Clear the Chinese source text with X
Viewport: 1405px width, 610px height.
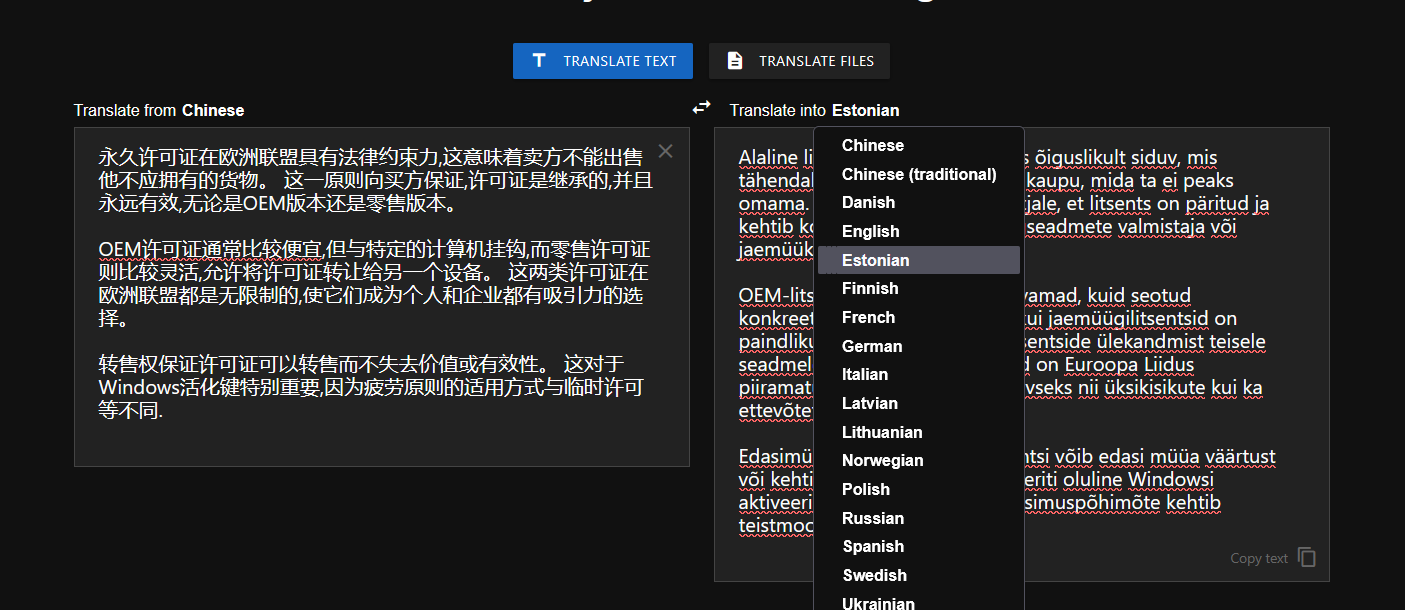[666, 151]
